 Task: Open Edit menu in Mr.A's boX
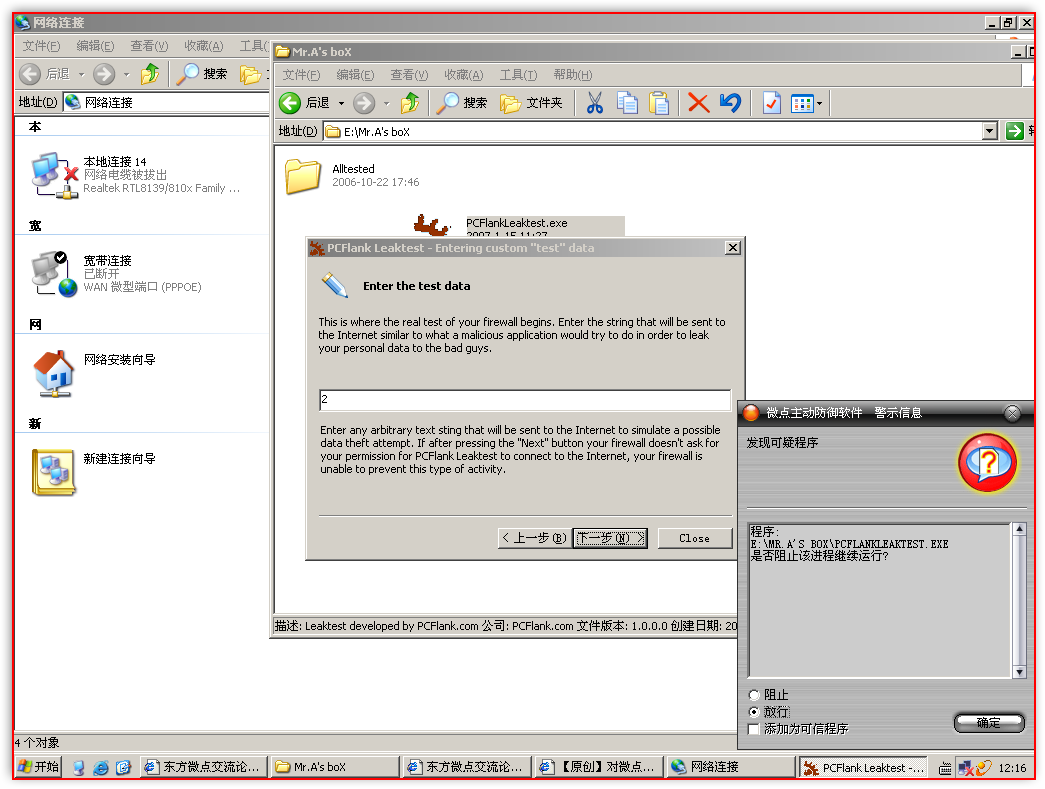pyautogui.click(x=355, y=75)
